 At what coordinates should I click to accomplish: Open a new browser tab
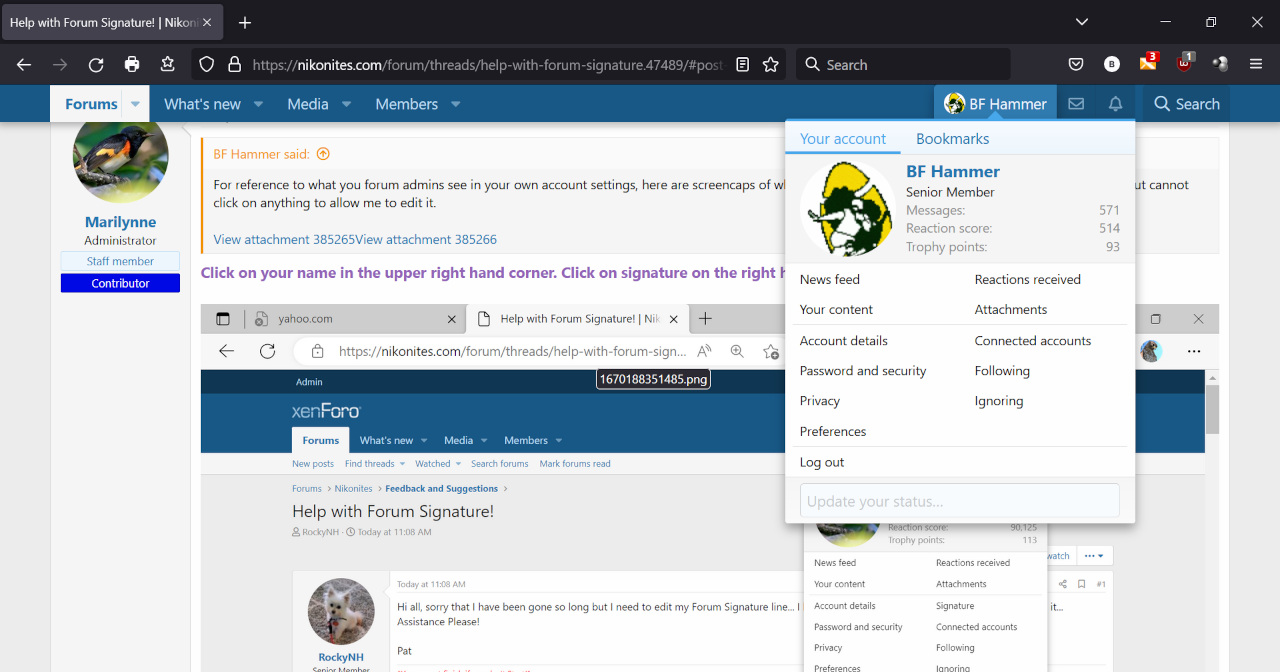tap(245, 22)
